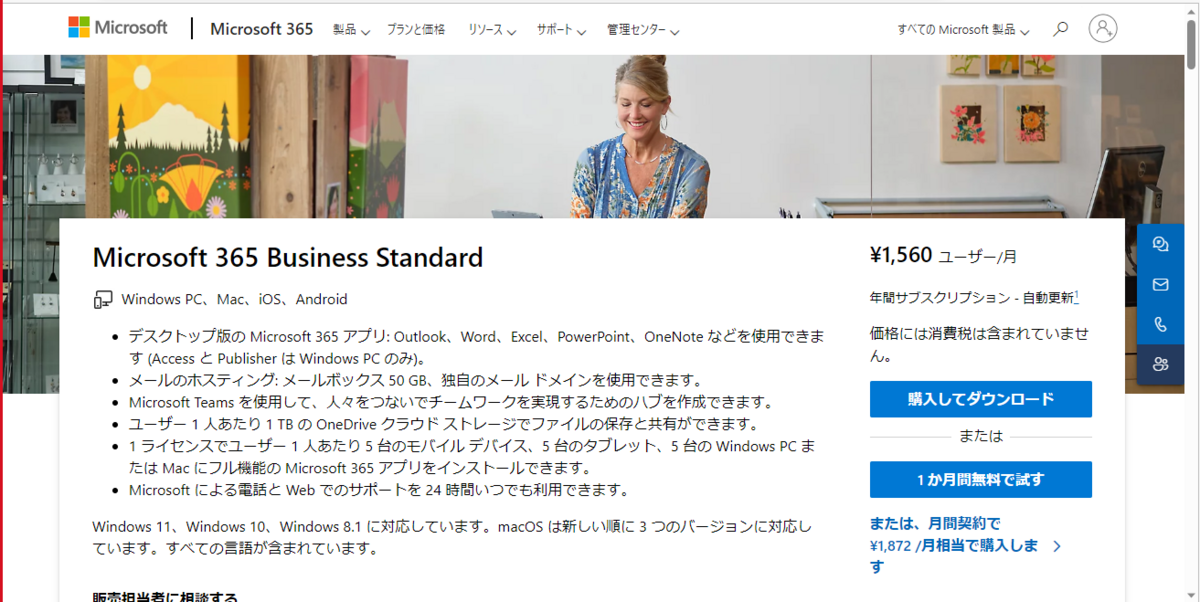
Task: Click the 年間サブスクリプション text
Action: pos(972,298)
